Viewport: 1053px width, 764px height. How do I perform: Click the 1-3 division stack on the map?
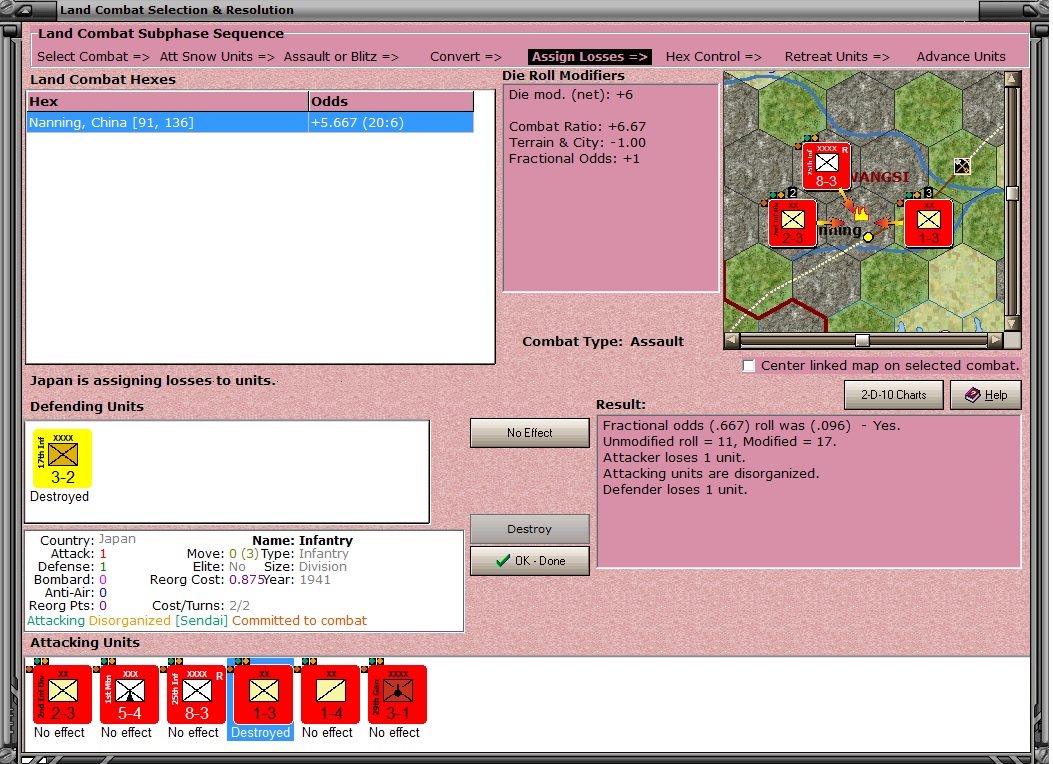pos(928,223)
